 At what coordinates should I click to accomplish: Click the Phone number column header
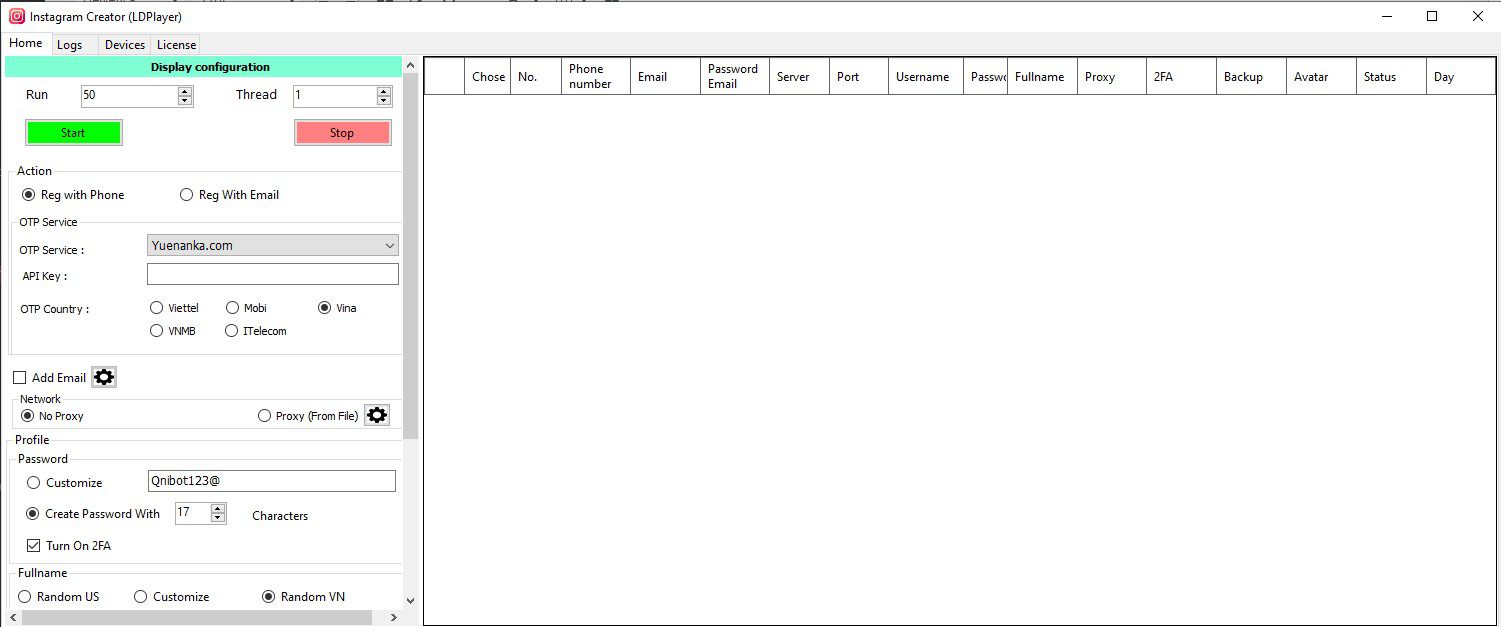tap(596, 77)
